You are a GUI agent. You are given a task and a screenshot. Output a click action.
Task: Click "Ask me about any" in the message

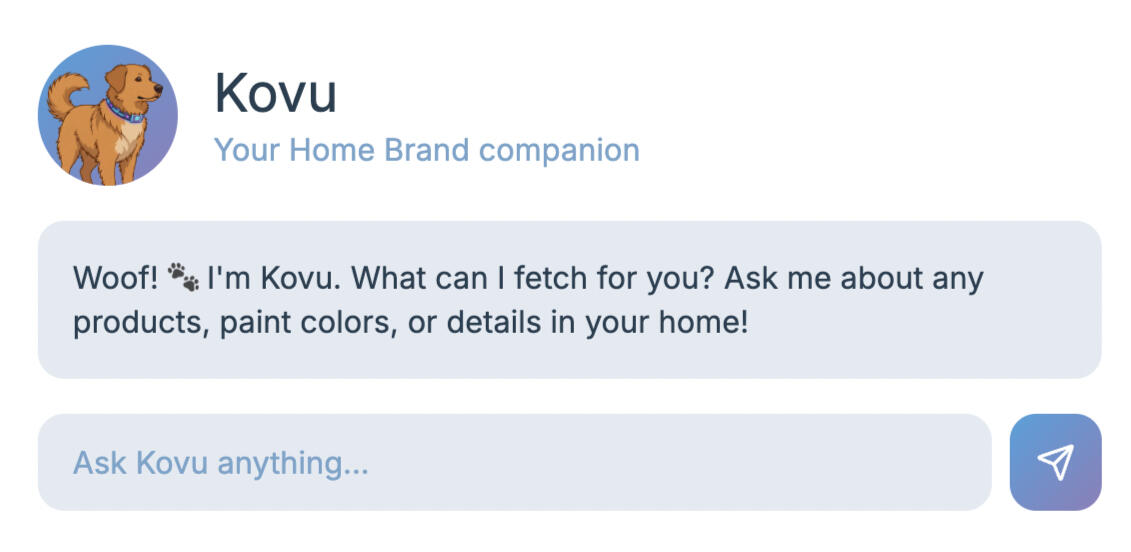pos(853,277)
